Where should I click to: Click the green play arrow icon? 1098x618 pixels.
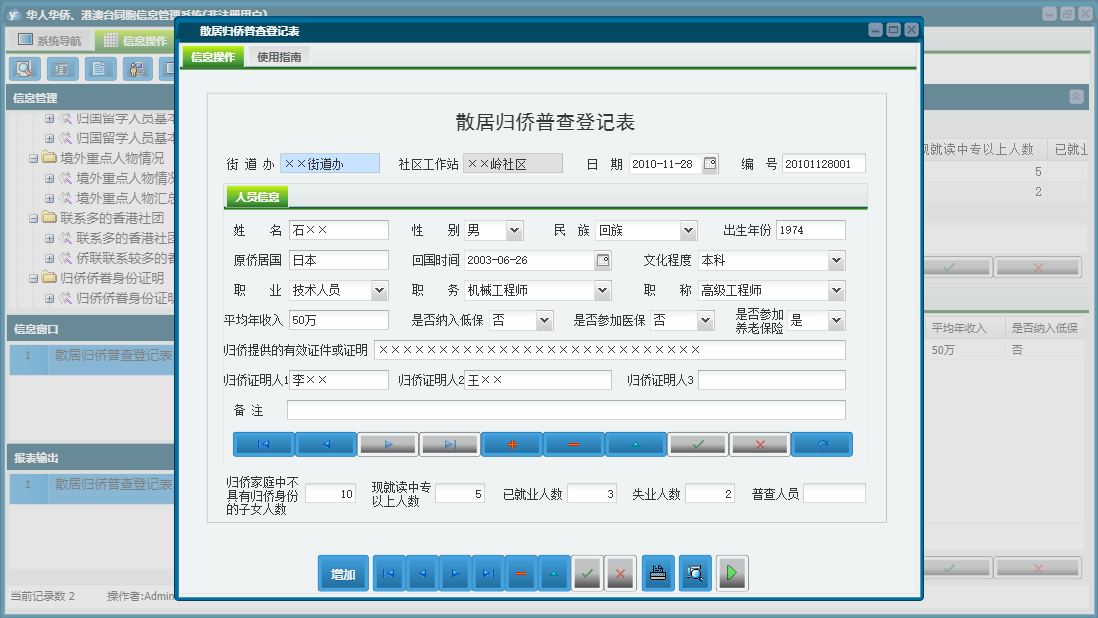point(732,573)
